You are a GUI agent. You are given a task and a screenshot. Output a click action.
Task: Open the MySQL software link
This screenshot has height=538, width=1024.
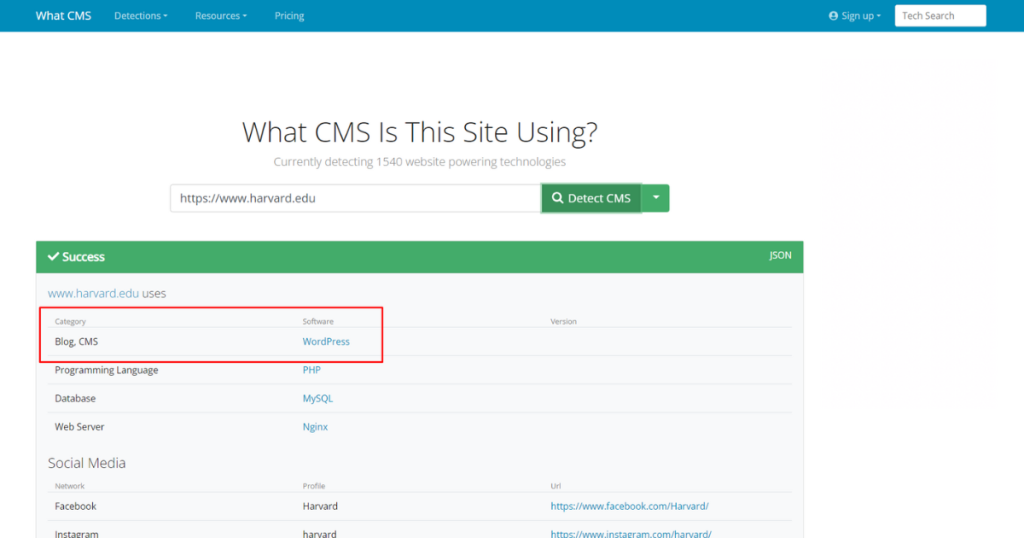coord(317,398)
